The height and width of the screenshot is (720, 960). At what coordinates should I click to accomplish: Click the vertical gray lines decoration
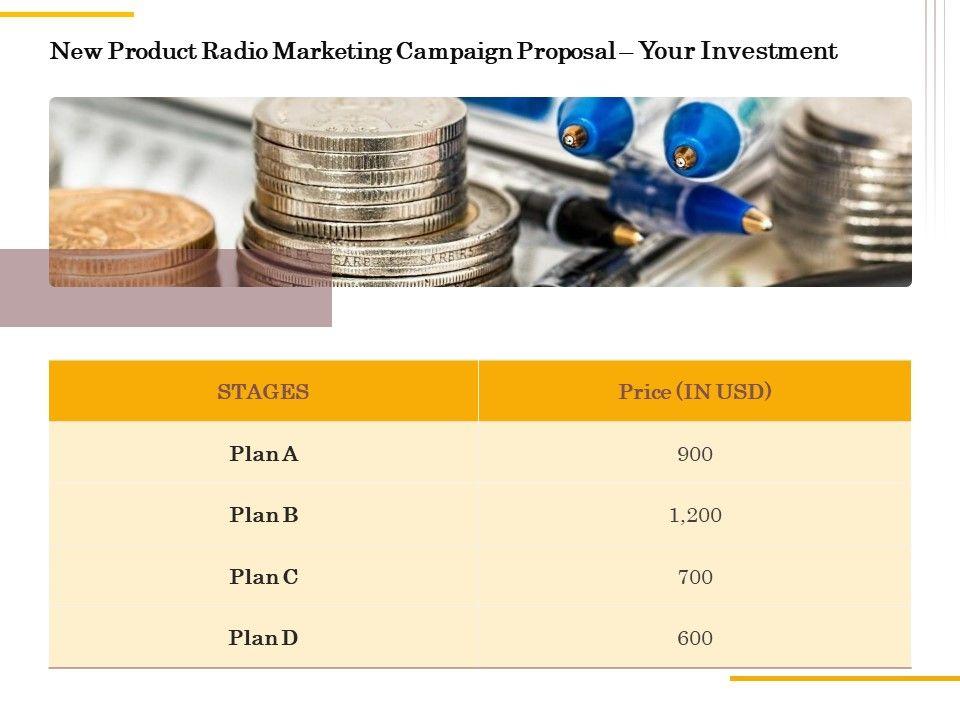(x=935, y=100)
